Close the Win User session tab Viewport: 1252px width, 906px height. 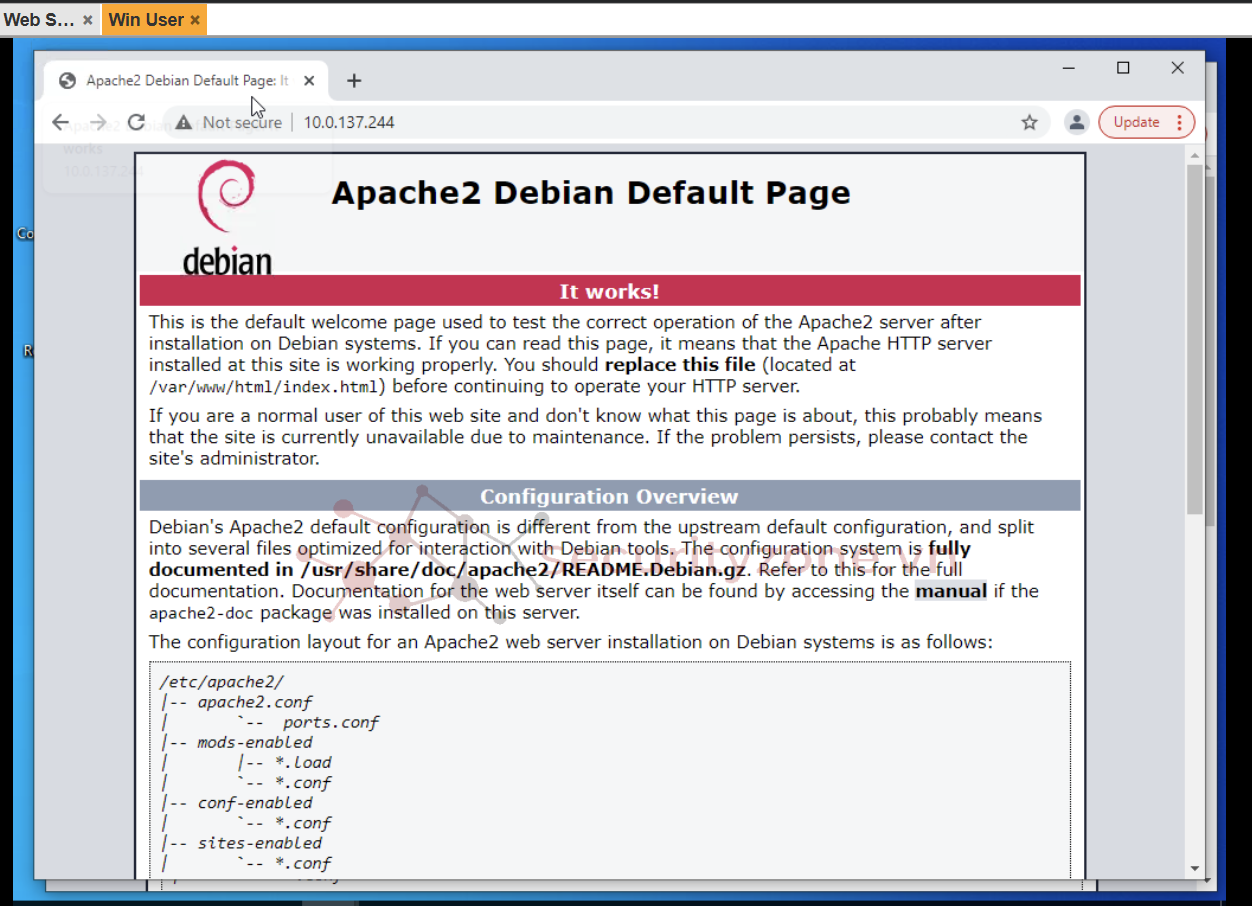point(195,20)
